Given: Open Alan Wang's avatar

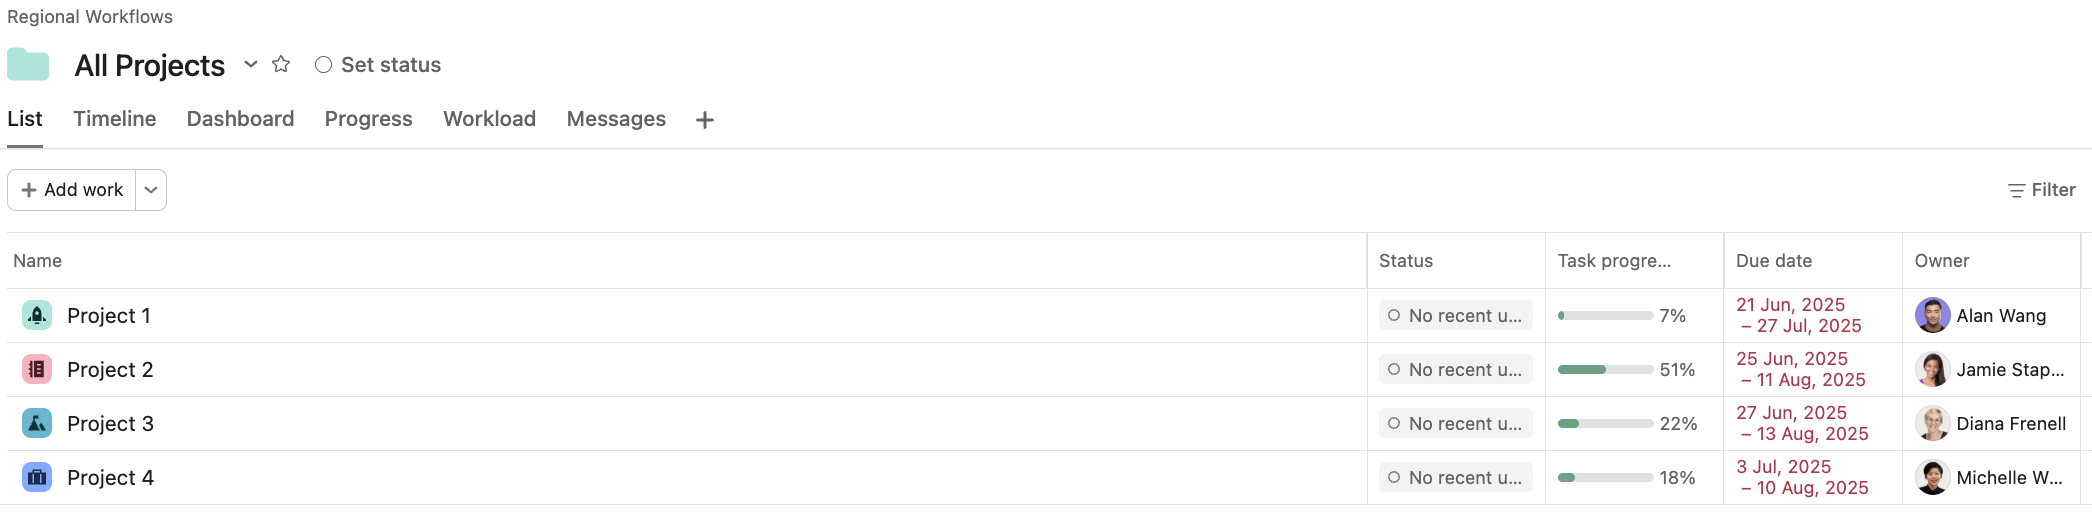Looking at the screenshot, I should point(1932,316).
